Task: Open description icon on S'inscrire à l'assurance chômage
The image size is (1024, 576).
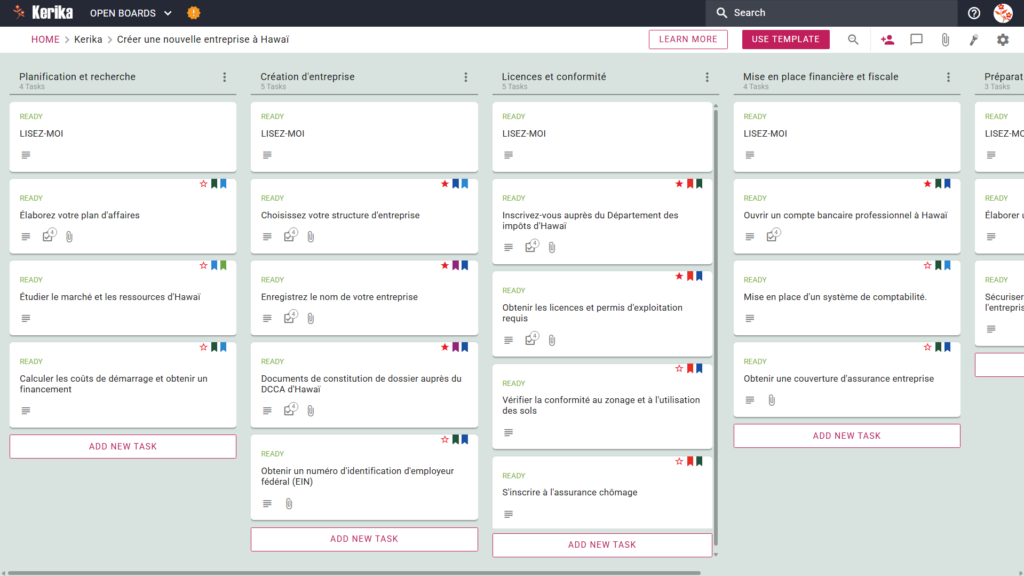Action: [509, 514]
